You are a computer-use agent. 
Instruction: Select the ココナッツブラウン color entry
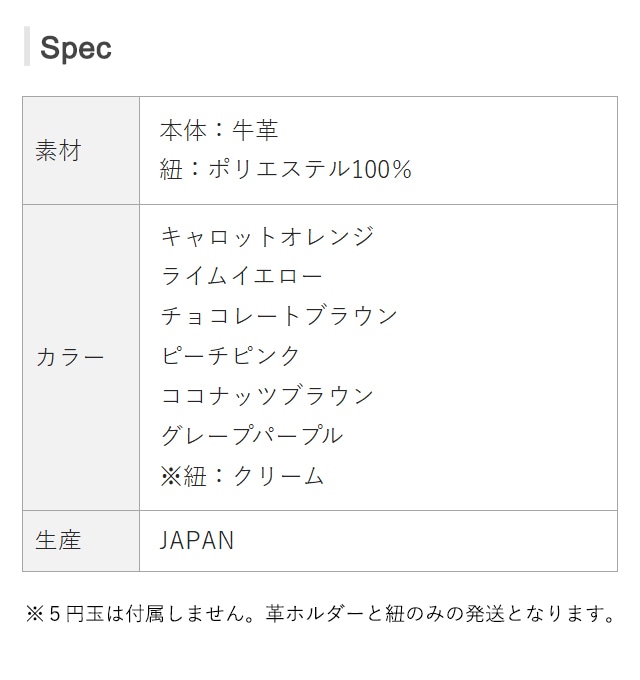coord(267,396)
